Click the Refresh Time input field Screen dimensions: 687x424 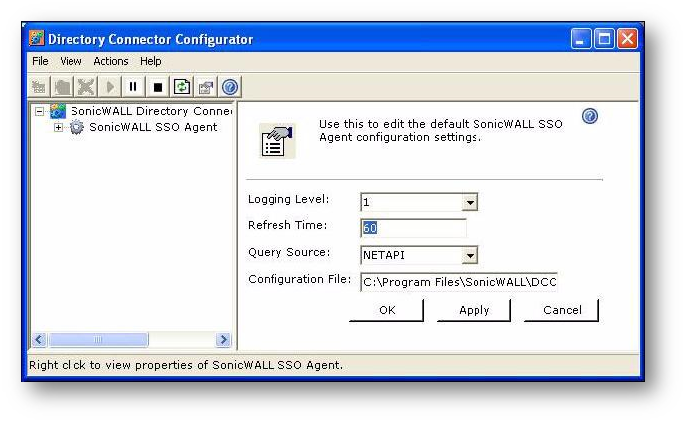(412, 228)
